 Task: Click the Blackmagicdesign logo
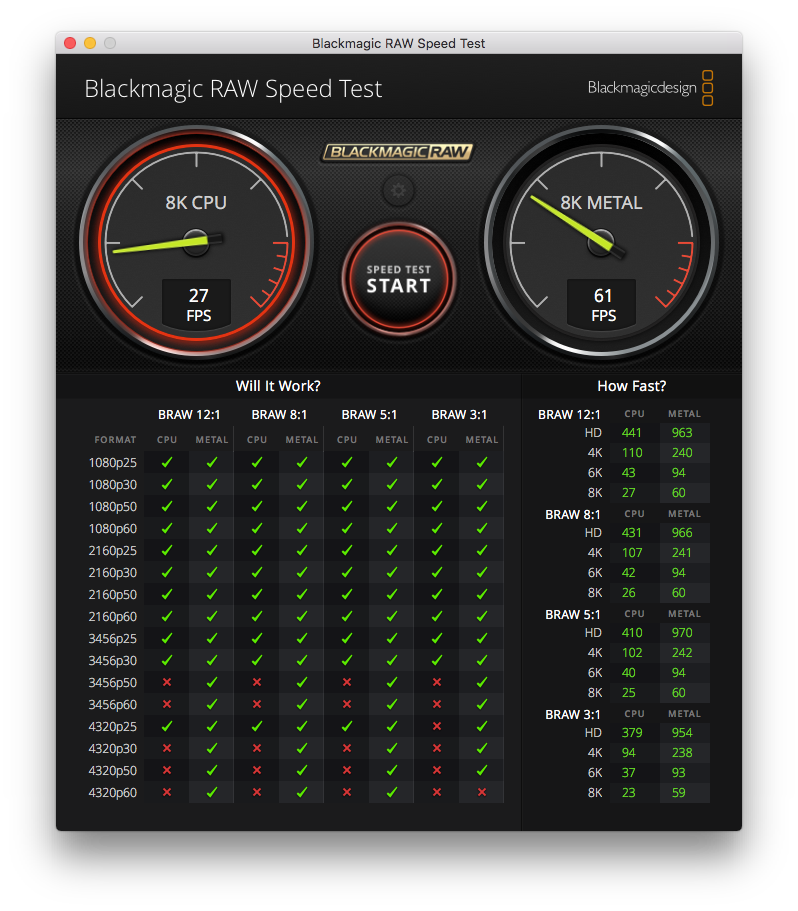tap(650, 88)
